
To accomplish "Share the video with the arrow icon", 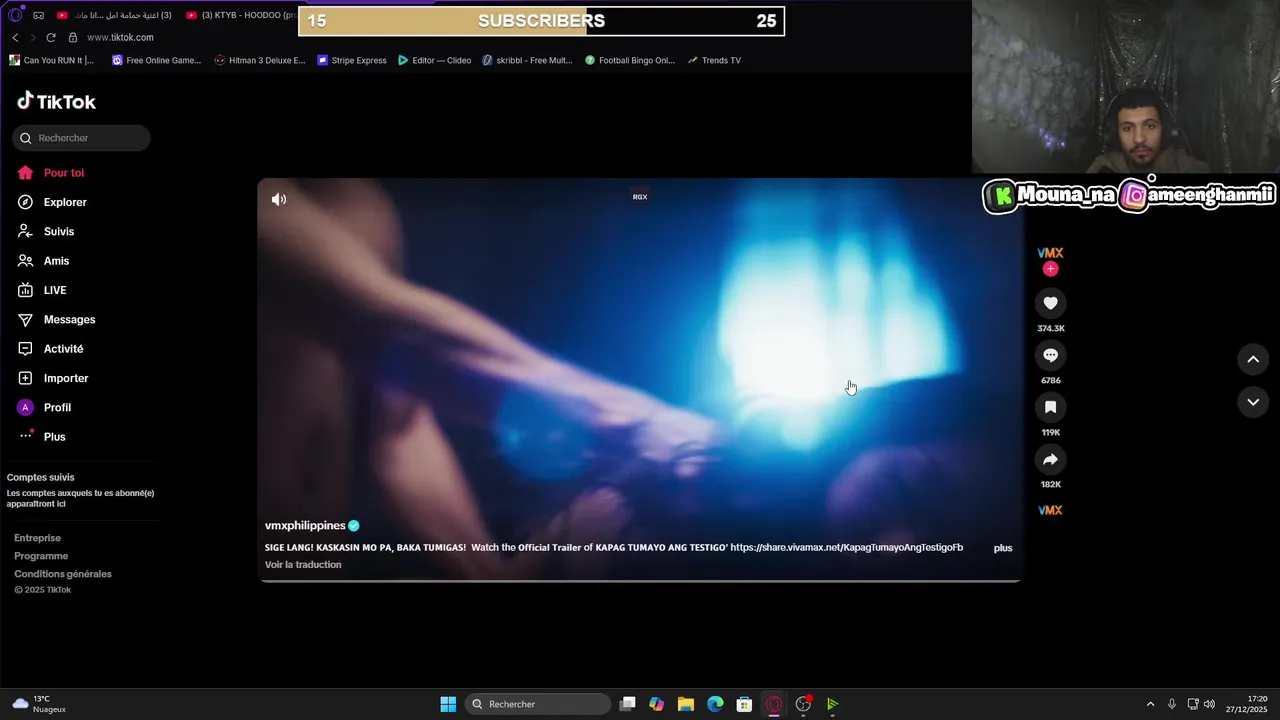I will pyautogui.click(x=1050, y=459).
